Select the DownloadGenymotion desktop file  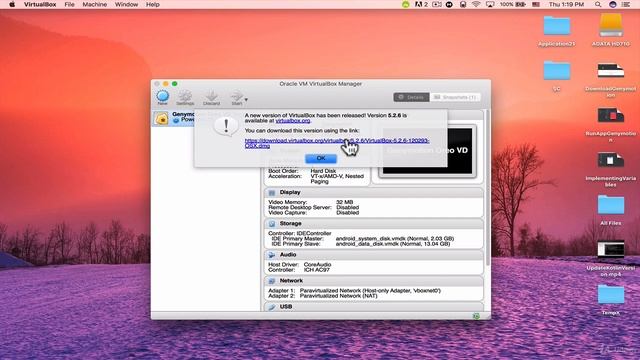point(611,80)
